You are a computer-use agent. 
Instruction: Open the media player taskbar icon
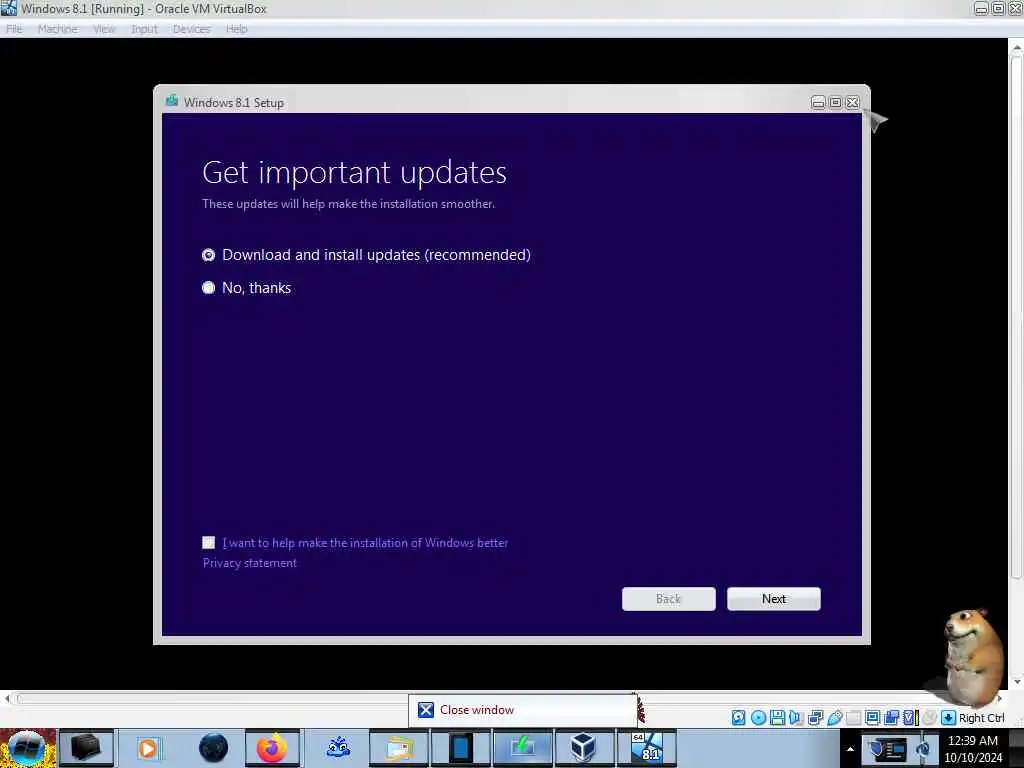pyautogui.click(x=148, y=748)
